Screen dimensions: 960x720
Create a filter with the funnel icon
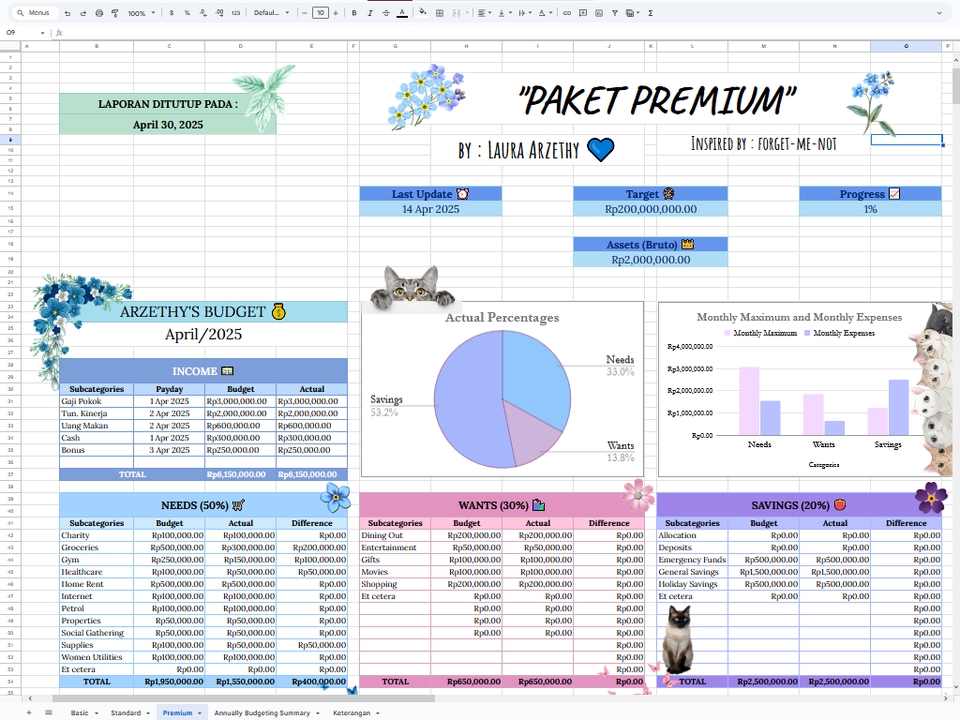pyautogui.click(x=614, y=12)
